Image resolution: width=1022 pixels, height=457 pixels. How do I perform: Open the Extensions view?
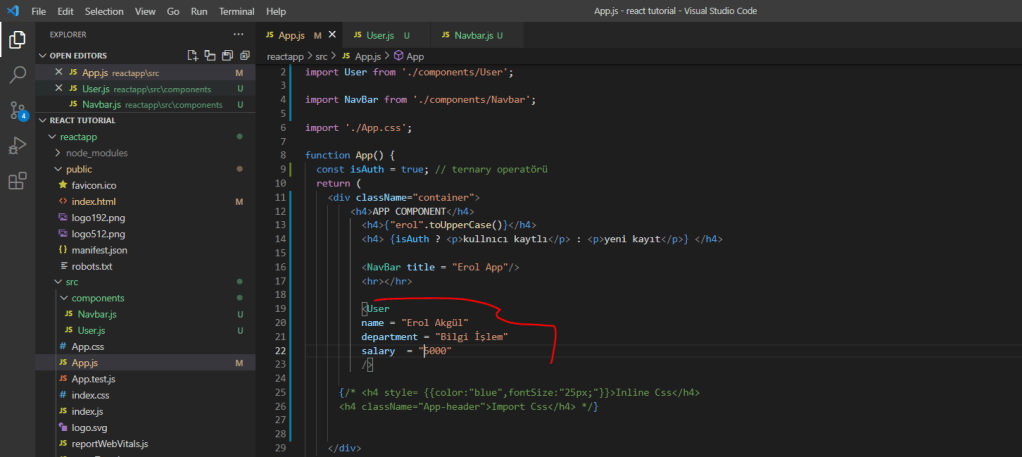(x=17, y=181)
